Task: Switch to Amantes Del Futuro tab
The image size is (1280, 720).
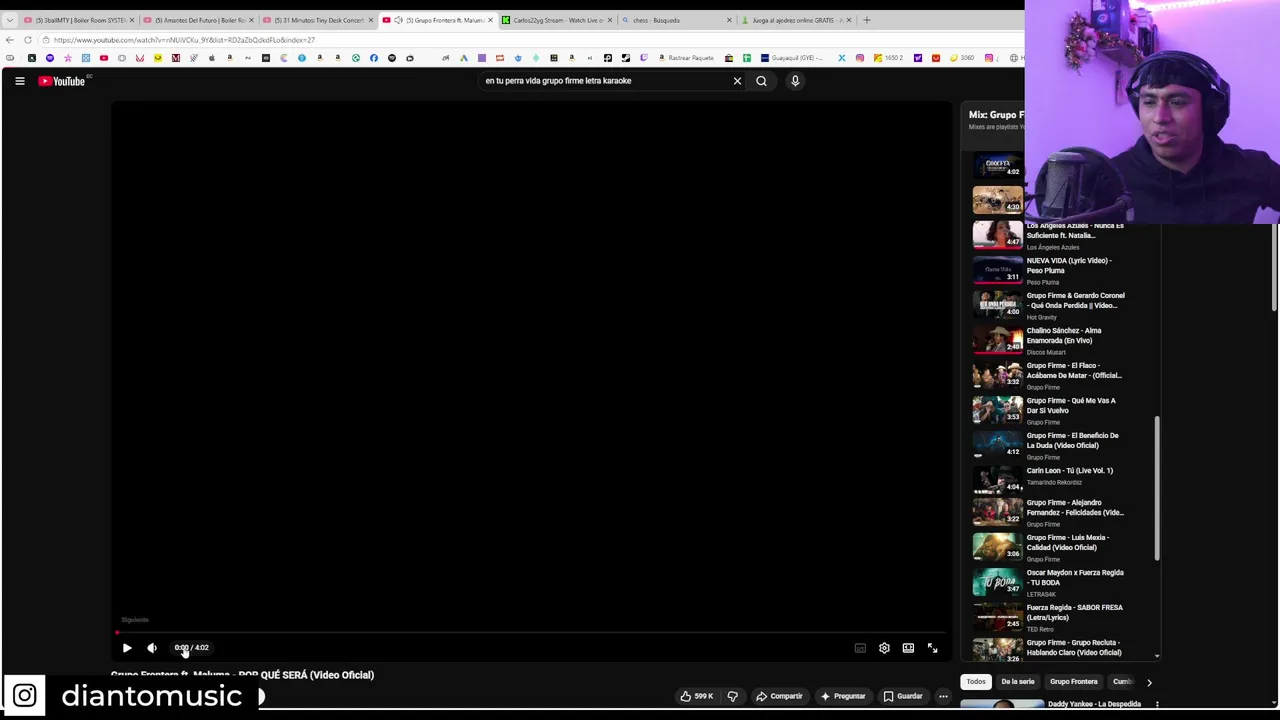Action: click(198, 20)
